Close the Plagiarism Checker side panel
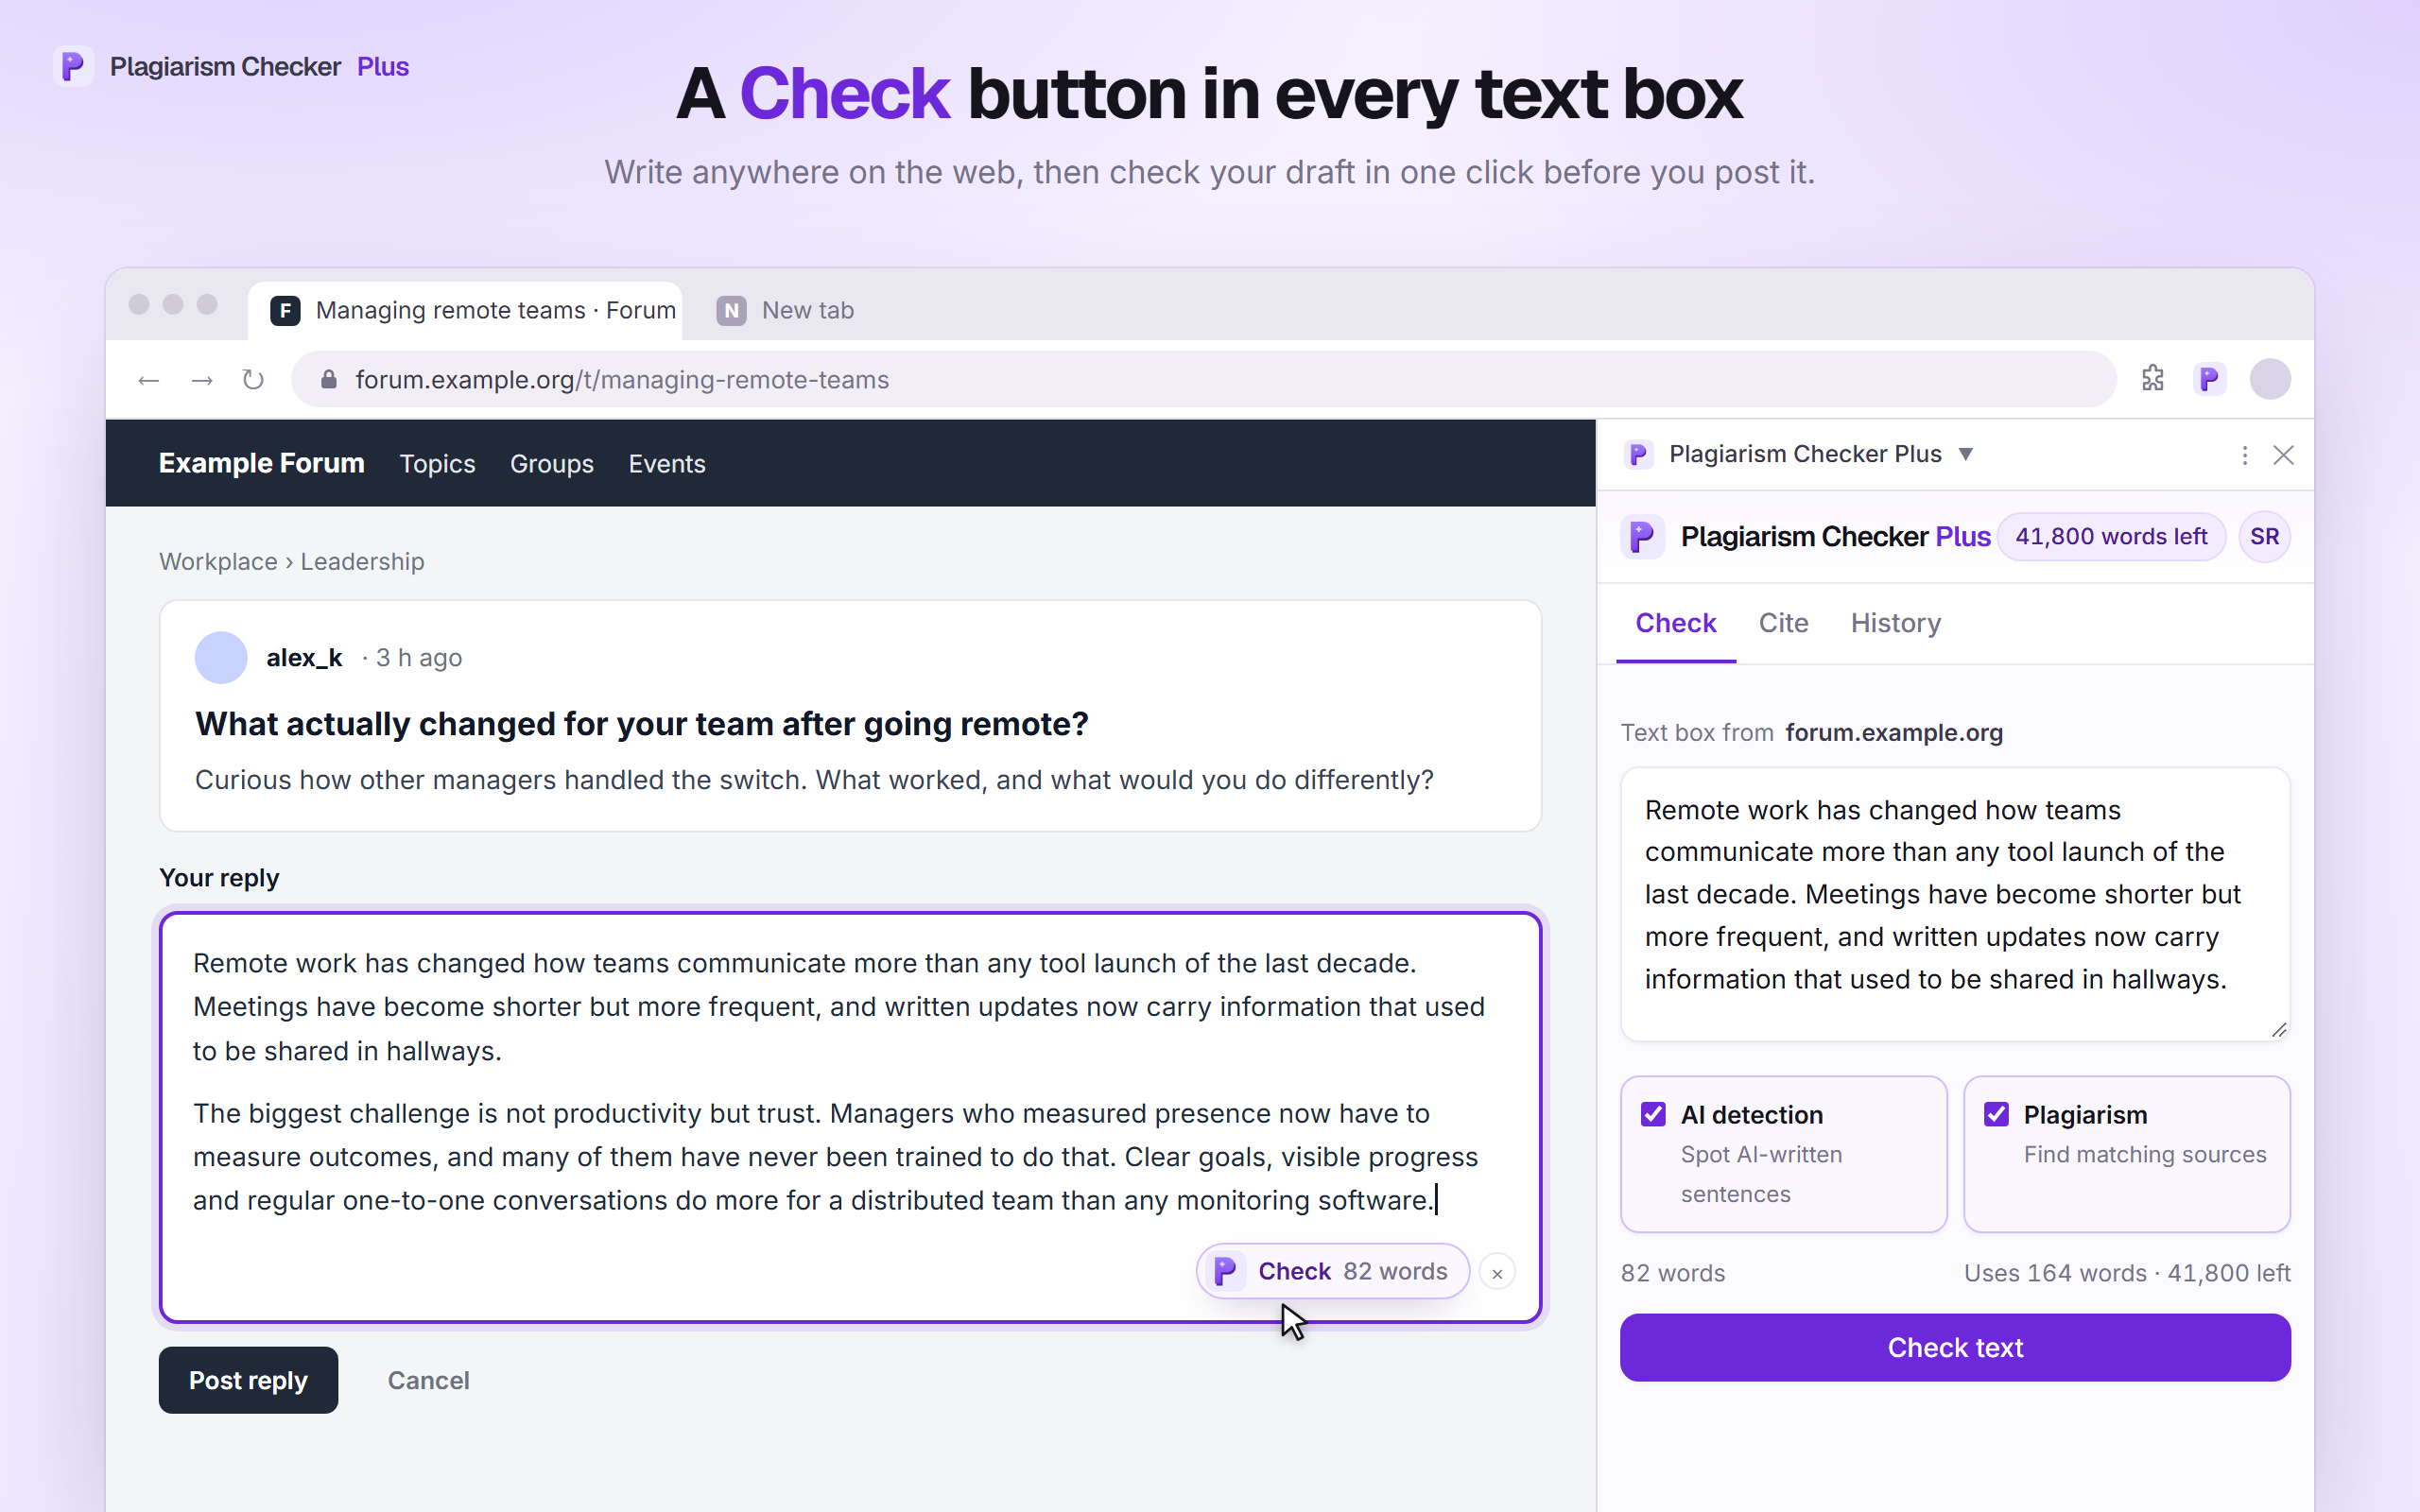Viewport: 2420px width, 1512px height. point(2283,455)
